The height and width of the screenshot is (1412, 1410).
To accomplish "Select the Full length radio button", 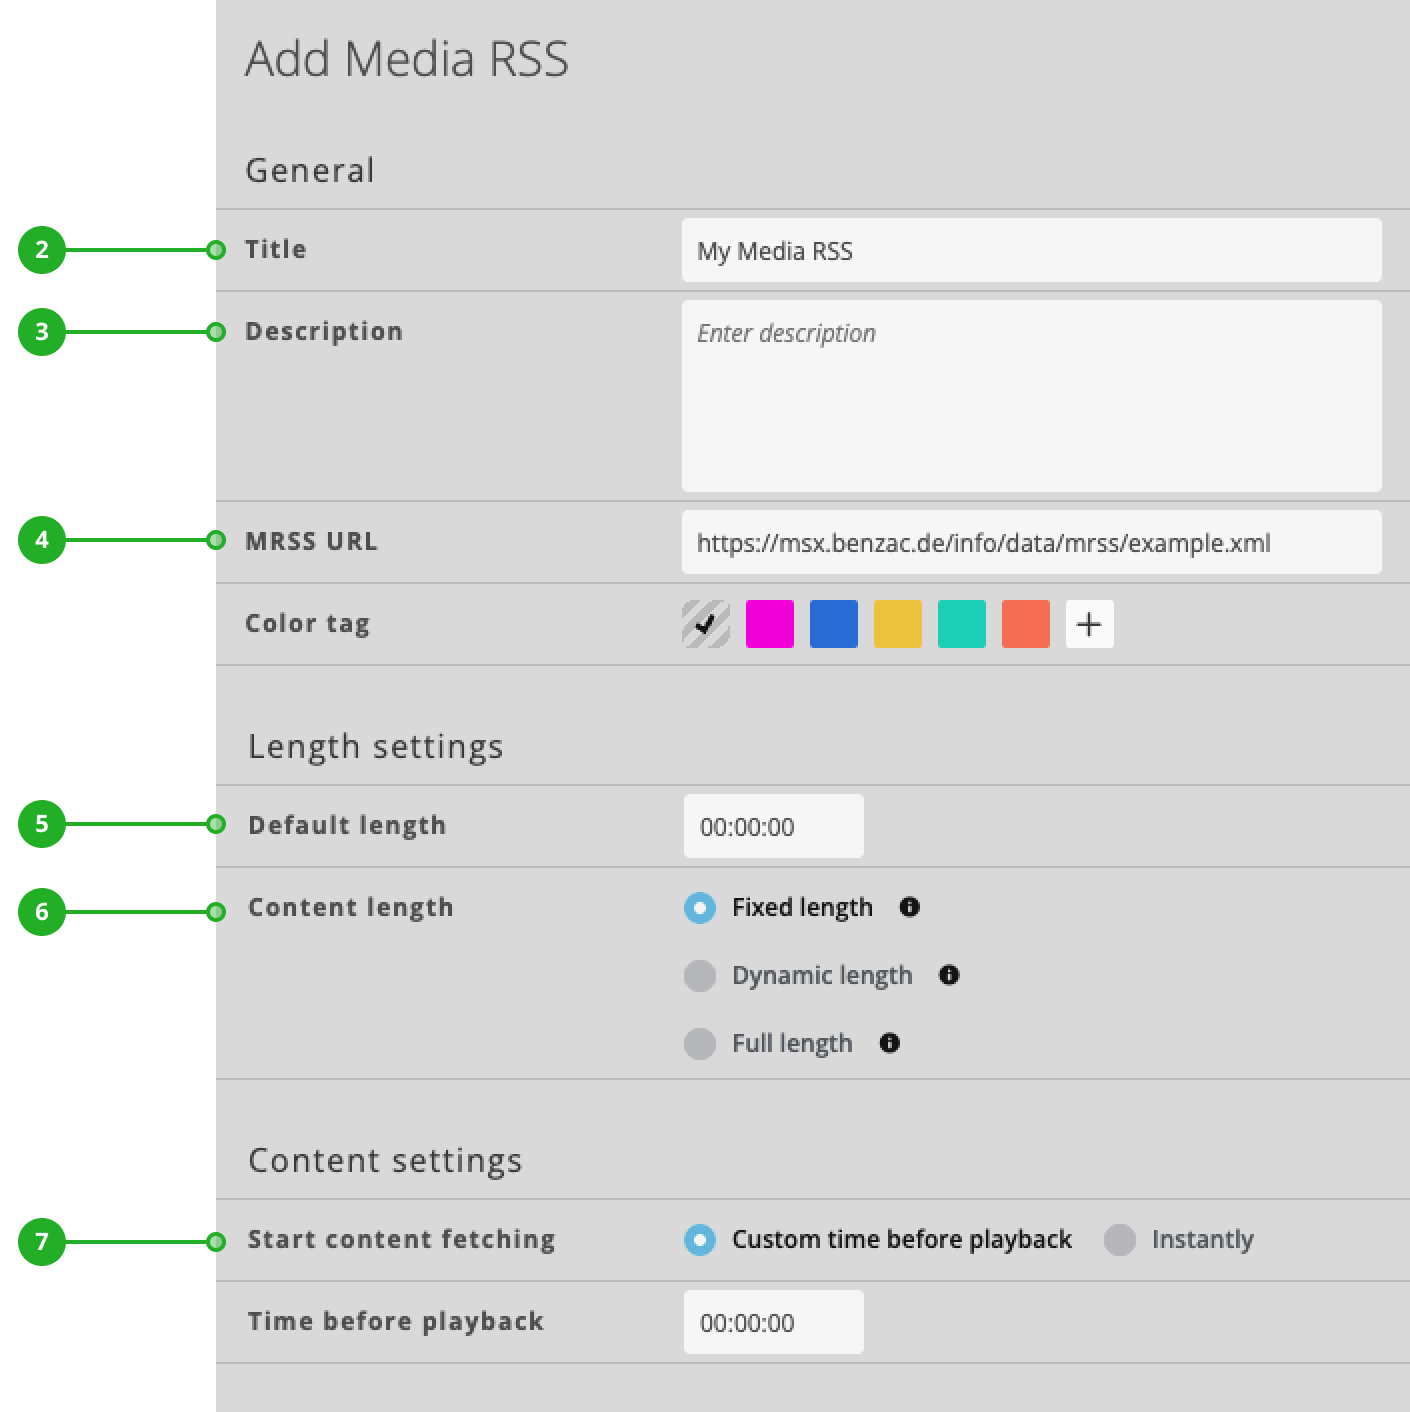I will coord(701,1043).
